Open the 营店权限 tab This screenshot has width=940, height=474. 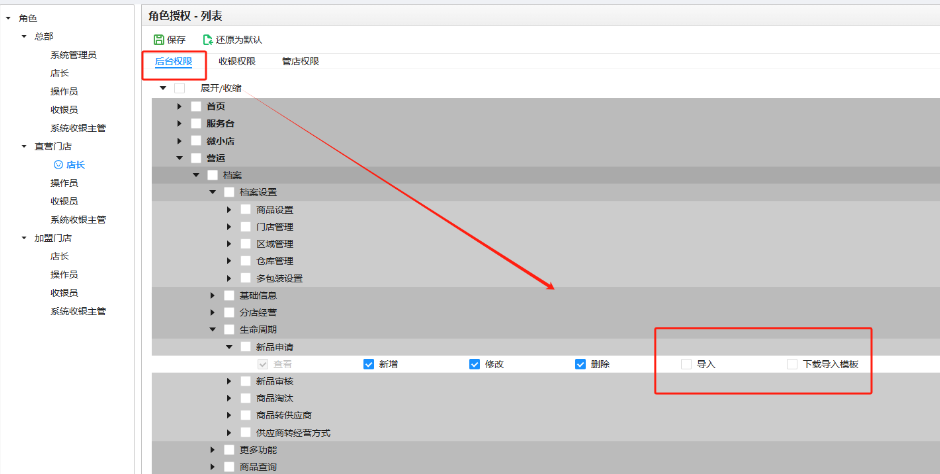click(x=300, y=62)
